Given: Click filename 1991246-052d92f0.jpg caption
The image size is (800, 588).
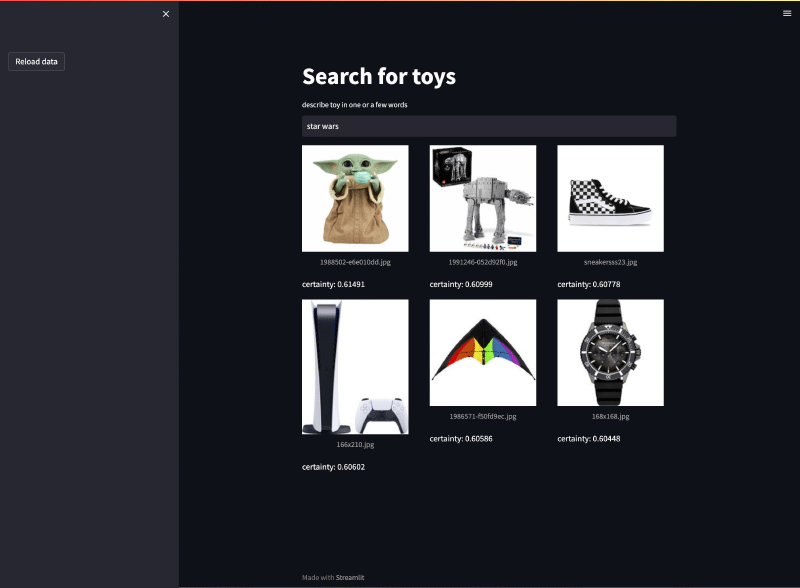Looking at the screenshot, I should pyautogui.click(x=483, y=262).
